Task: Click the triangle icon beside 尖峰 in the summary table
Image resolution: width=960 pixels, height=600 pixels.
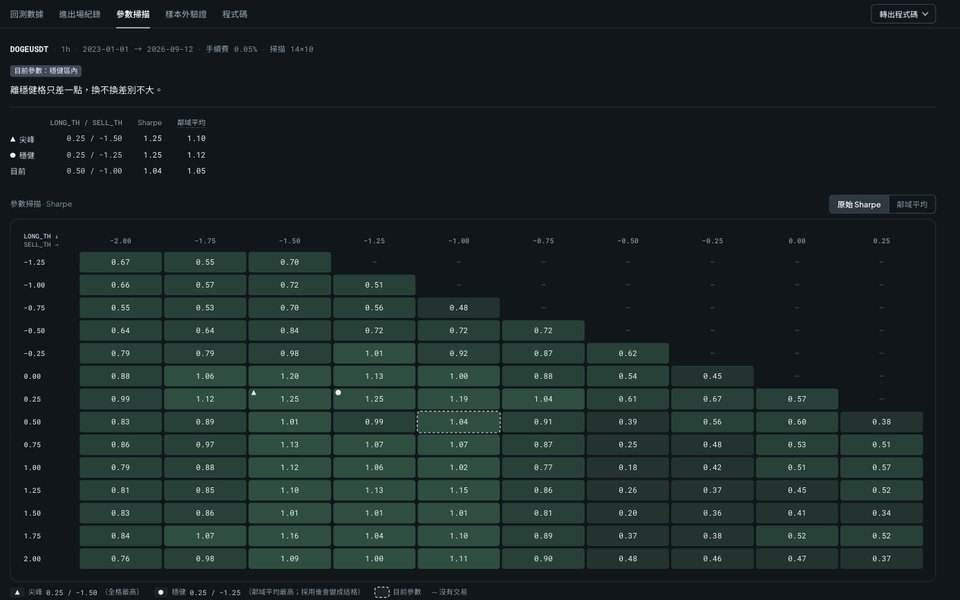Action: (13, 139)
